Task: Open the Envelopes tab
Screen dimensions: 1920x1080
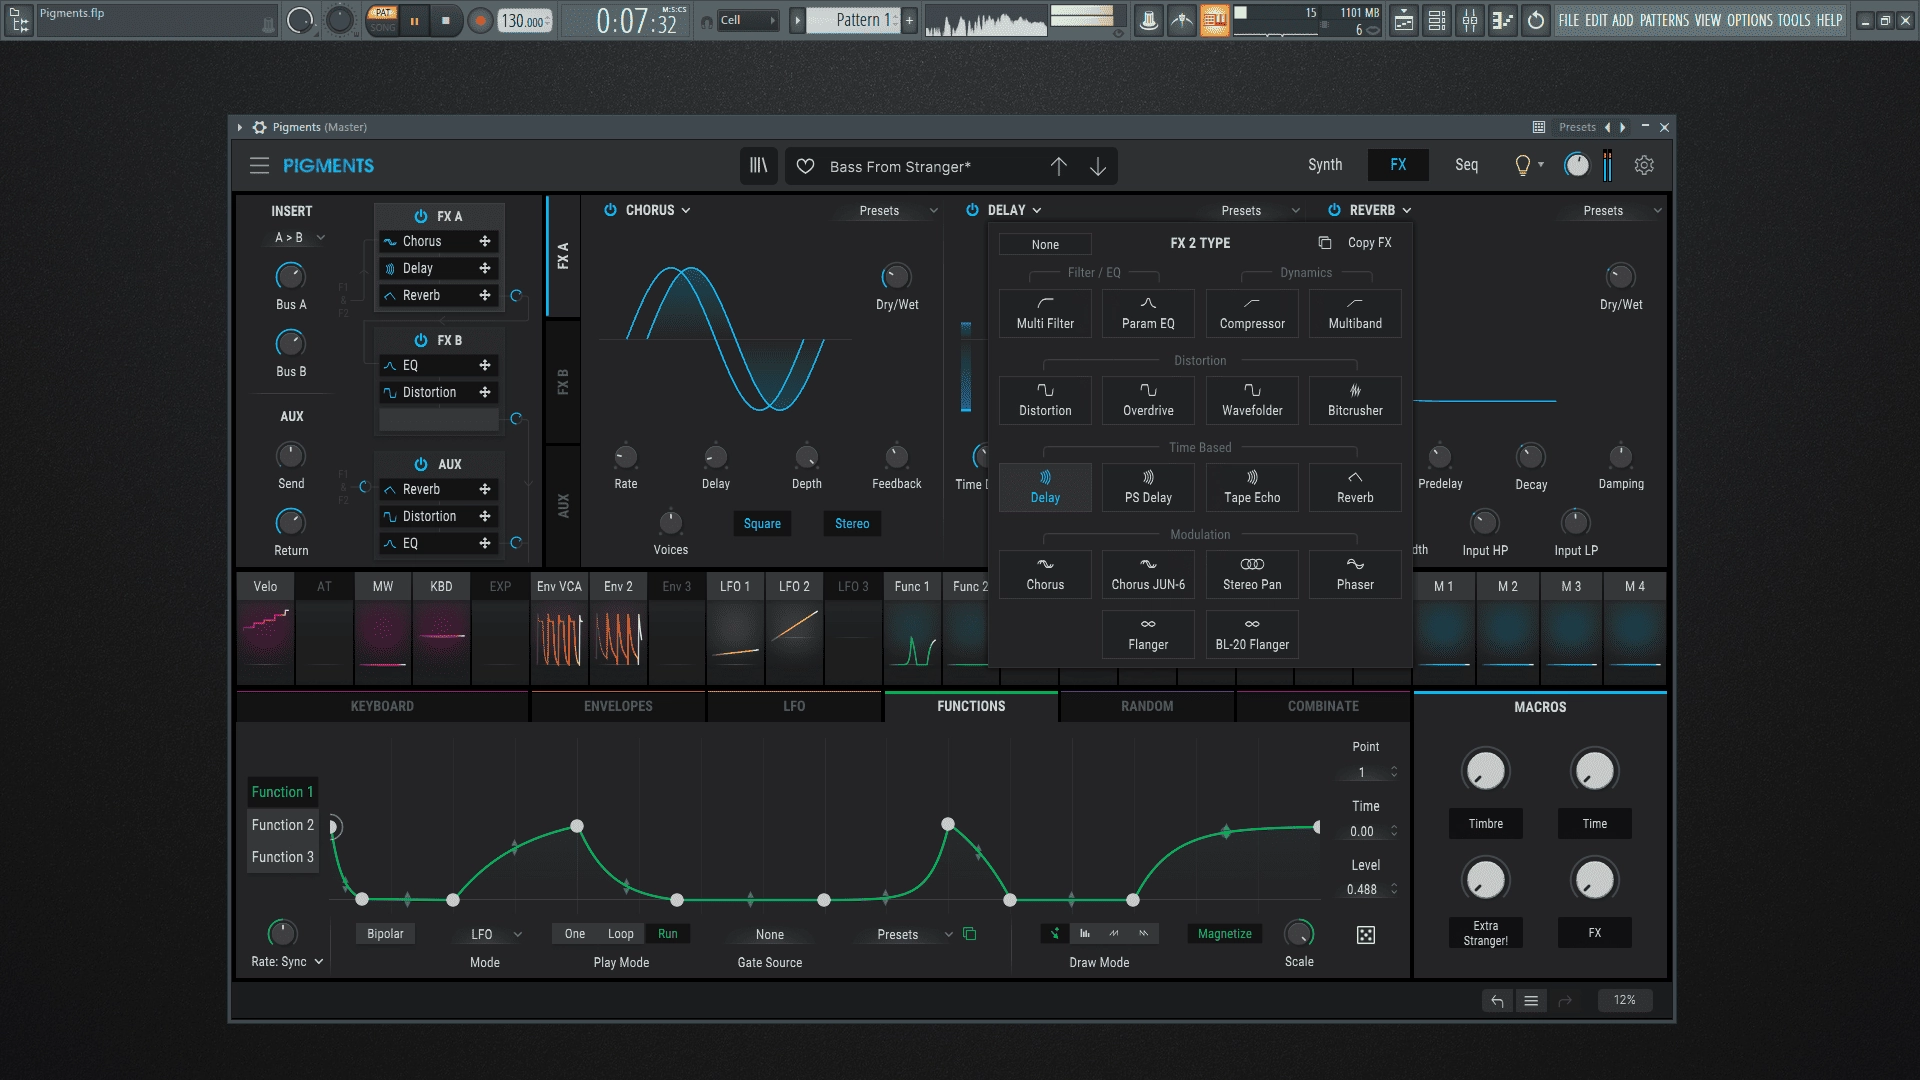Action: [x=618, y=707]
